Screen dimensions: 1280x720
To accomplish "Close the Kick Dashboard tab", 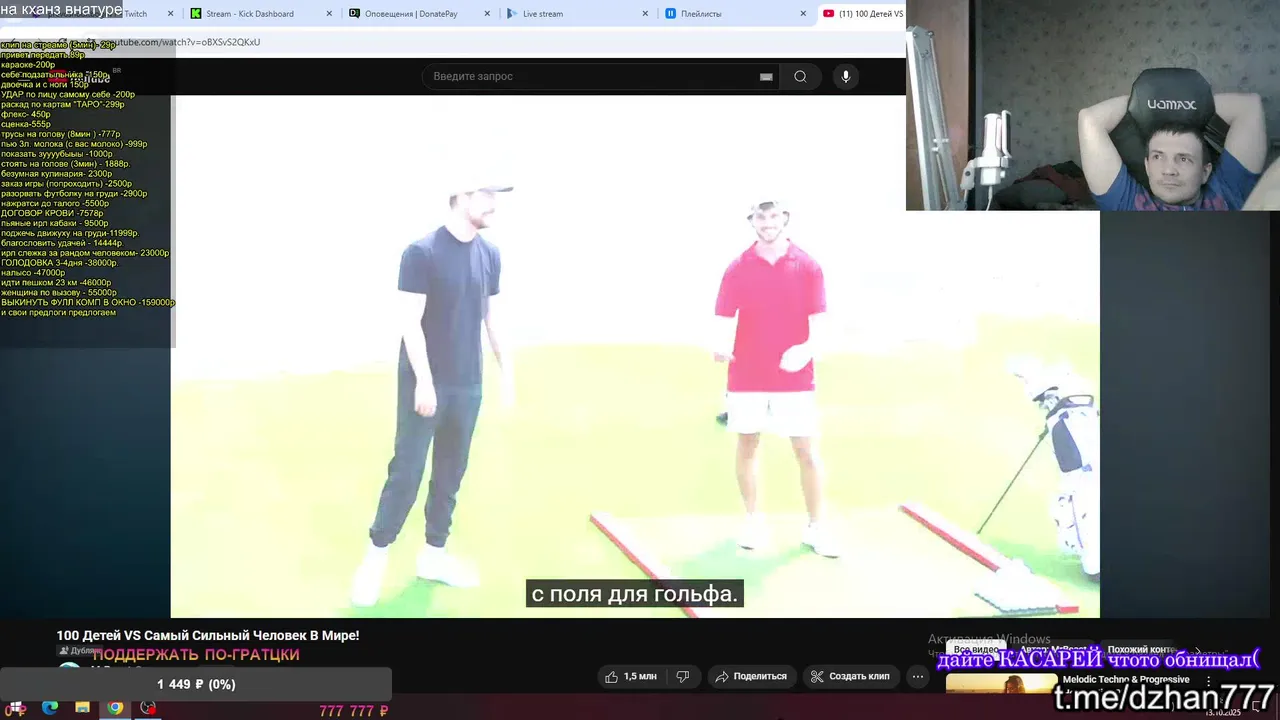I will (330, 14).
